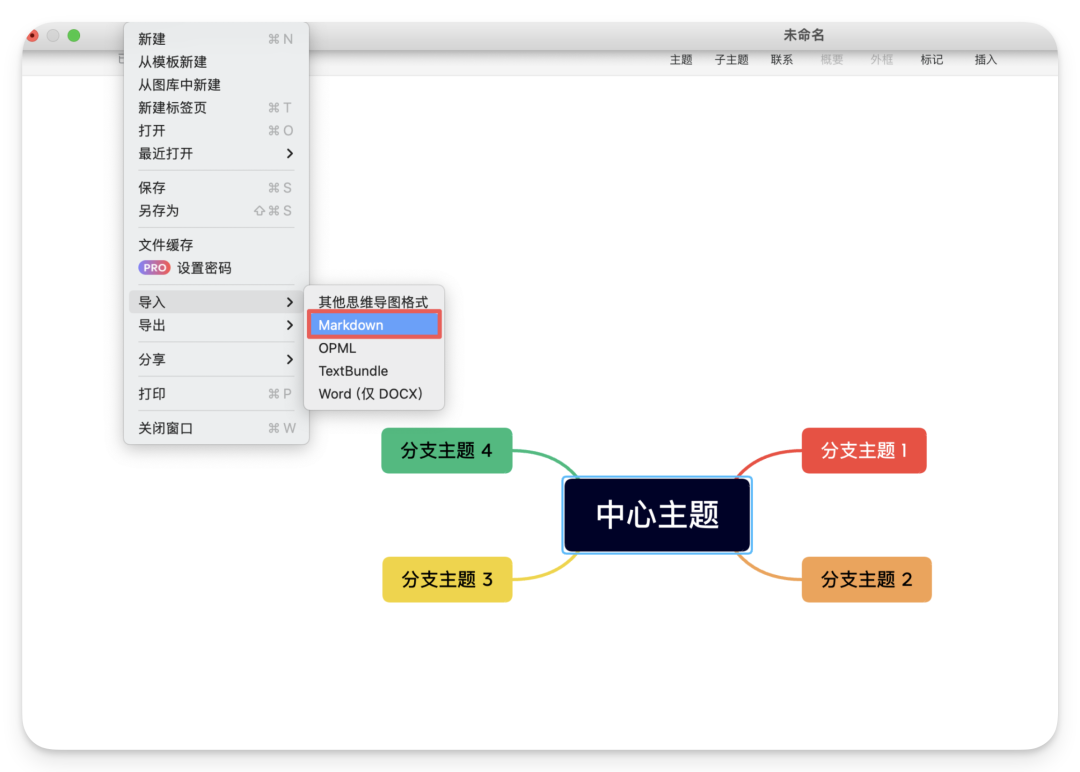Select the 中心主题 central node
Screen dimensions: 1080x772
coord(657,515)
